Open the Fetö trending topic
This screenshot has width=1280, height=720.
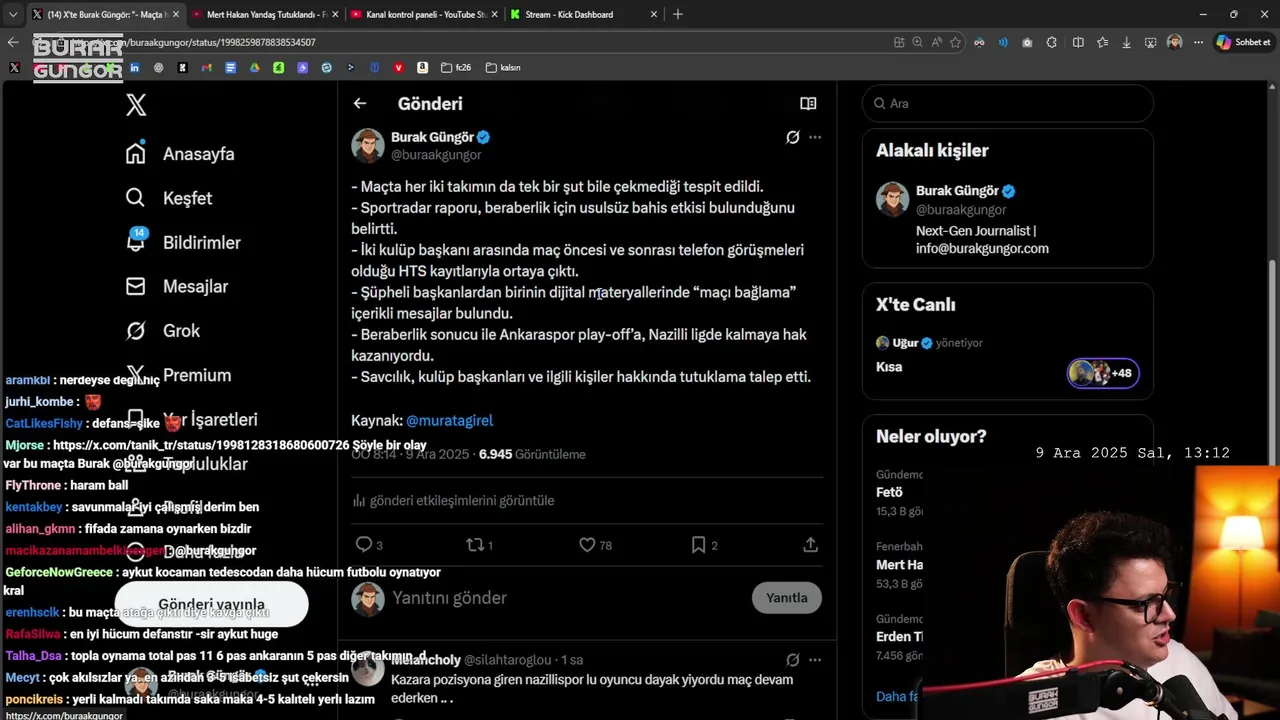(890, 492)
